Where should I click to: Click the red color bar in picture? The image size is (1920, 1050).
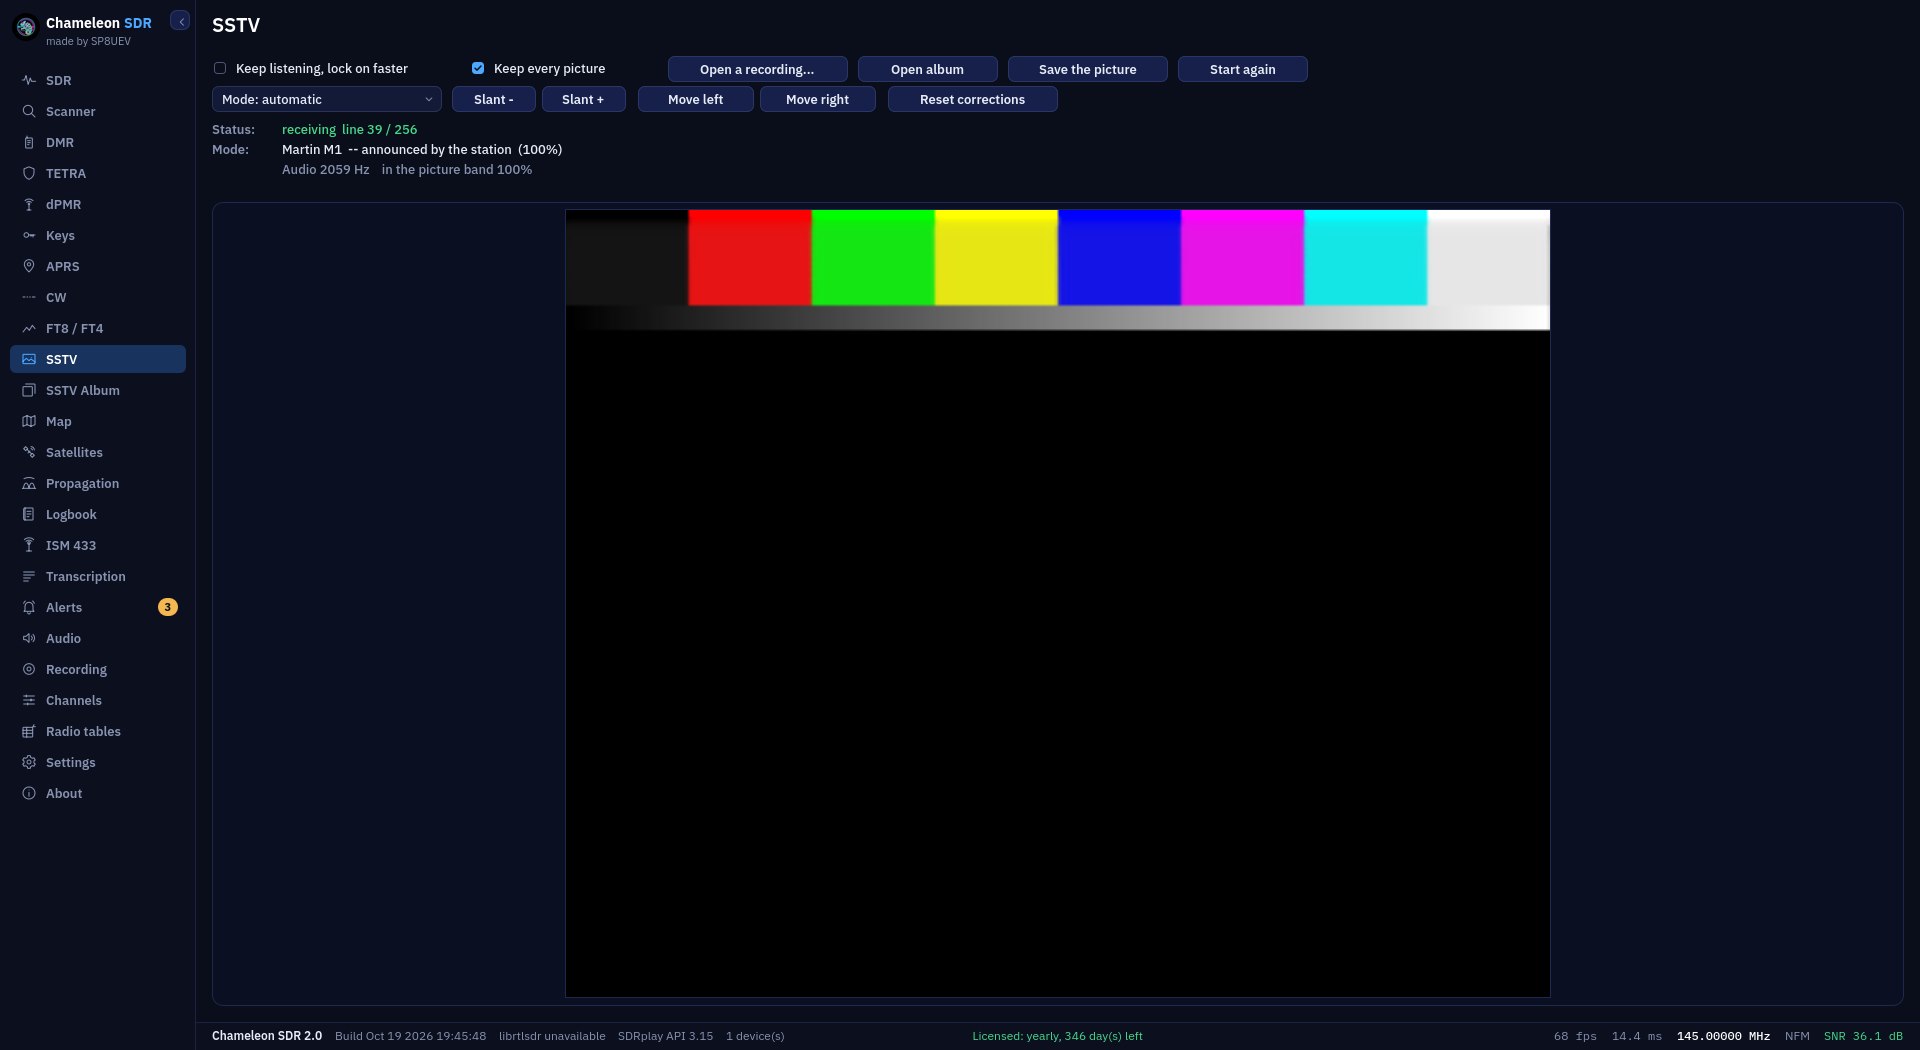point(750,257)
